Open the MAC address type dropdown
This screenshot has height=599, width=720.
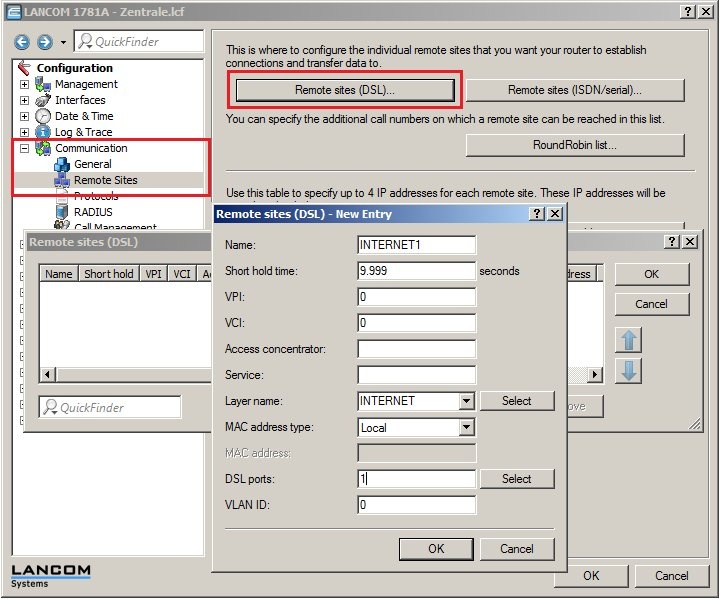[466, 428]
